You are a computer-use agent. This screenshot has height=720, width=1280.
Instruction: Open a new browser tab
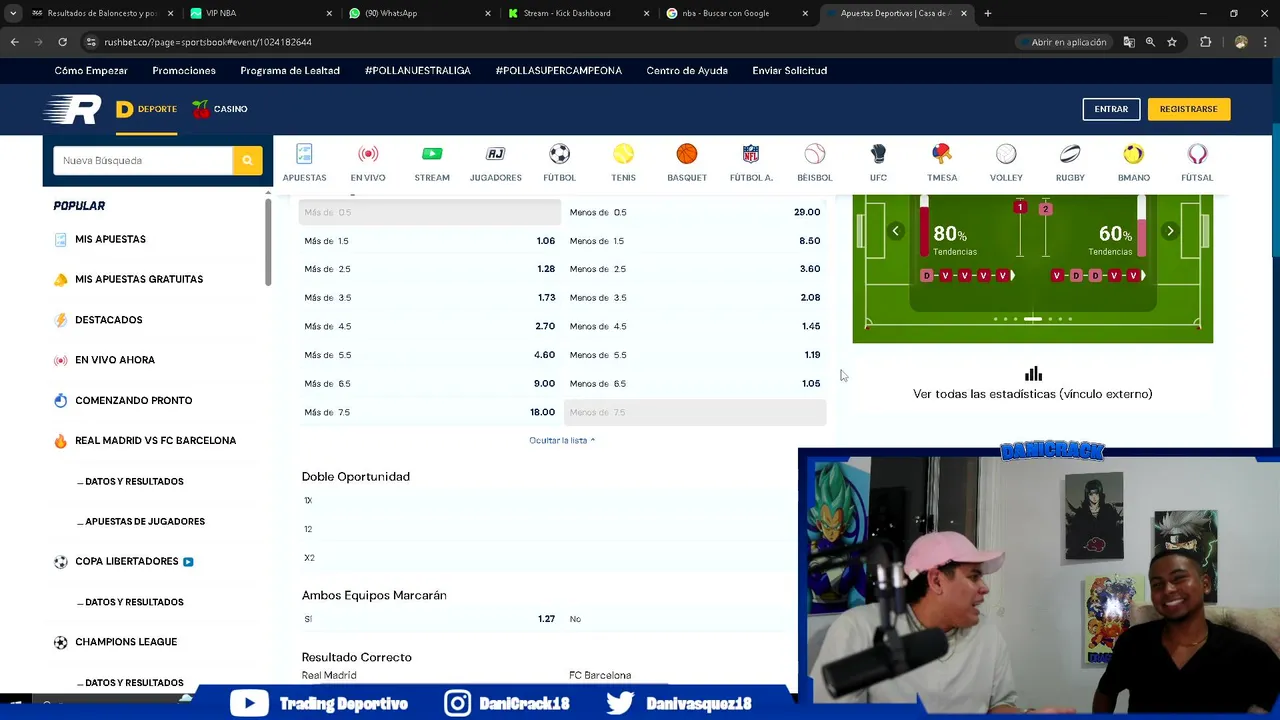(988, 13)
